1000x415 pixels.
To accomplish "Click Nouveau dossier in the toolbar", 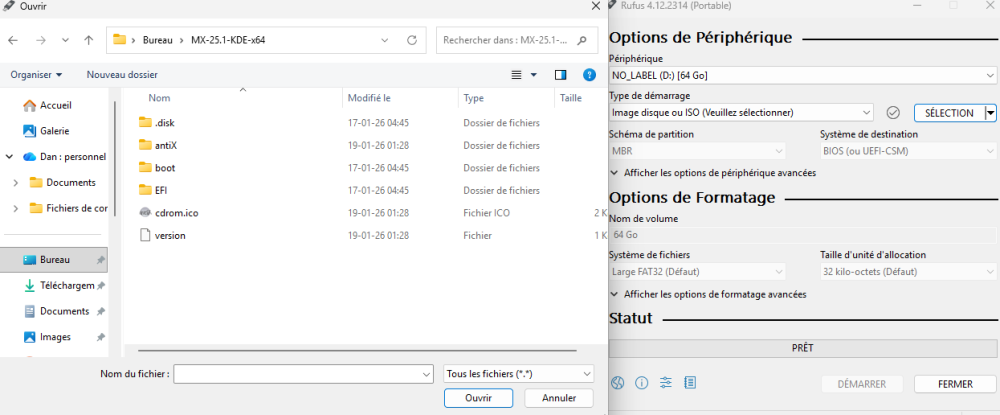I will click(x=122, y=74).
